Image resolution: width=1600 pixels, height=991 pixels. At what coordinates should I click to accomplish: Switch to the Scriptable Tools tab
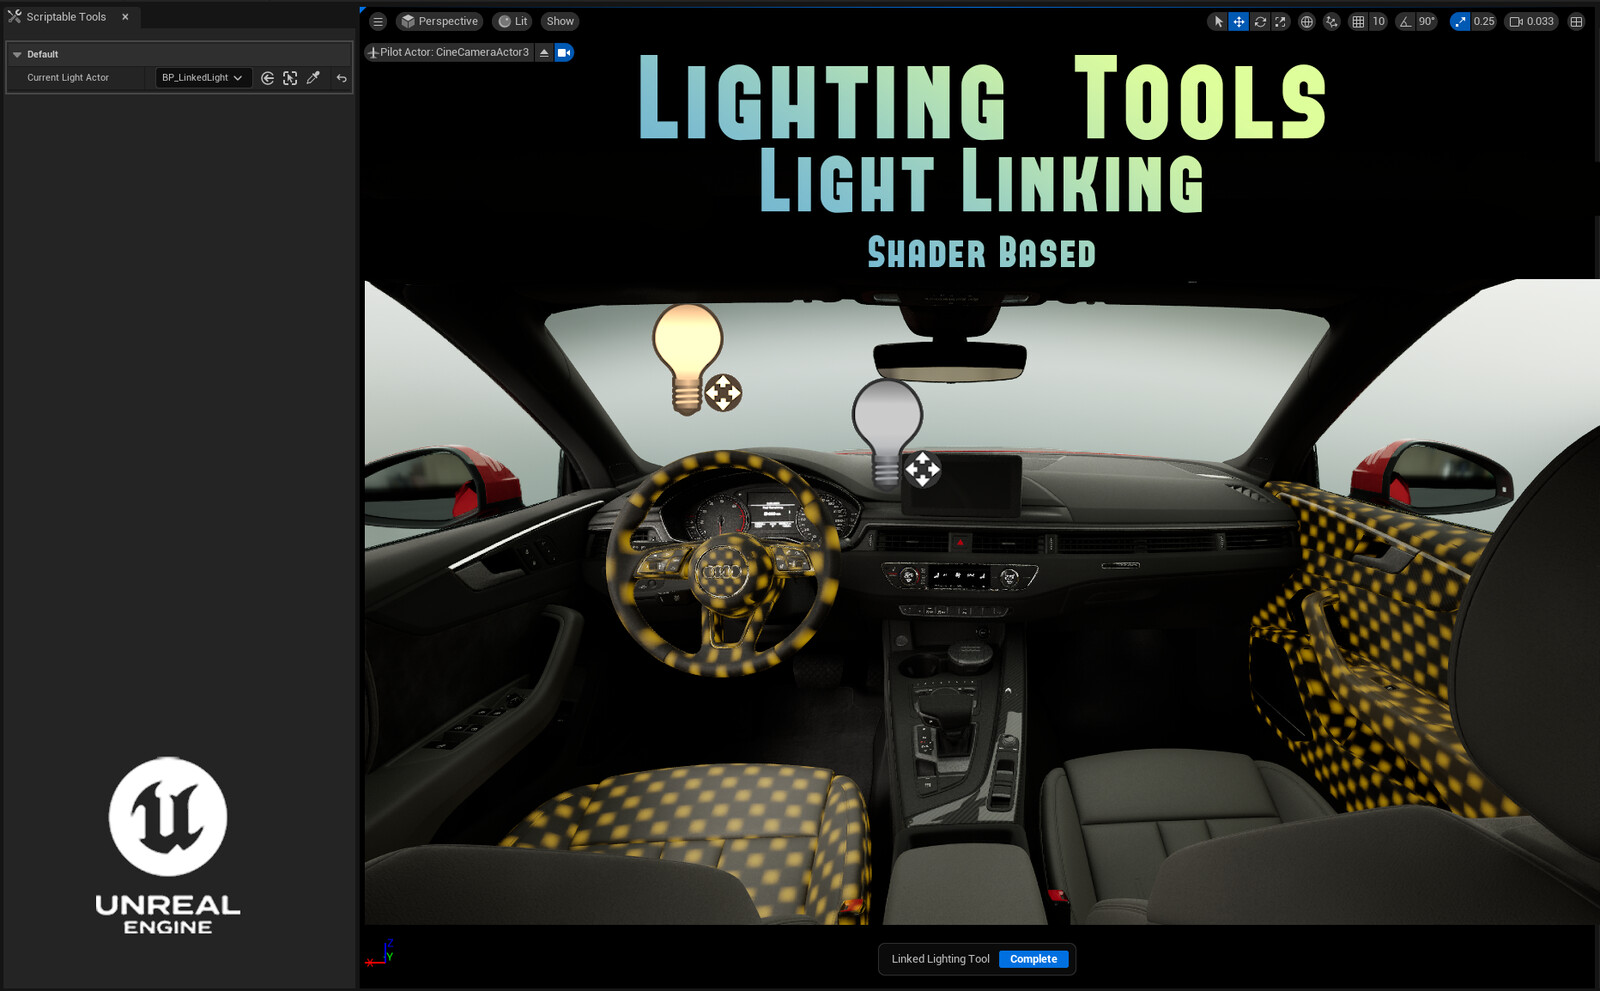[66, 17]
